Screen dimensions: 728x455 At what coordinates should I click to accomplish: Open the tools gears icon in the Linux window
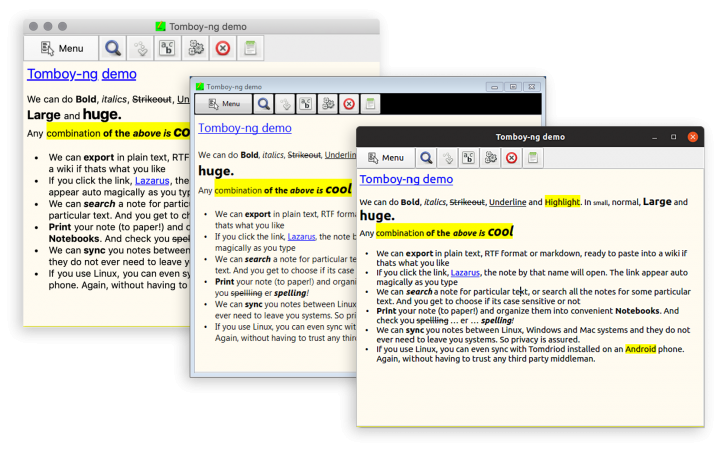tap(490, 158)
